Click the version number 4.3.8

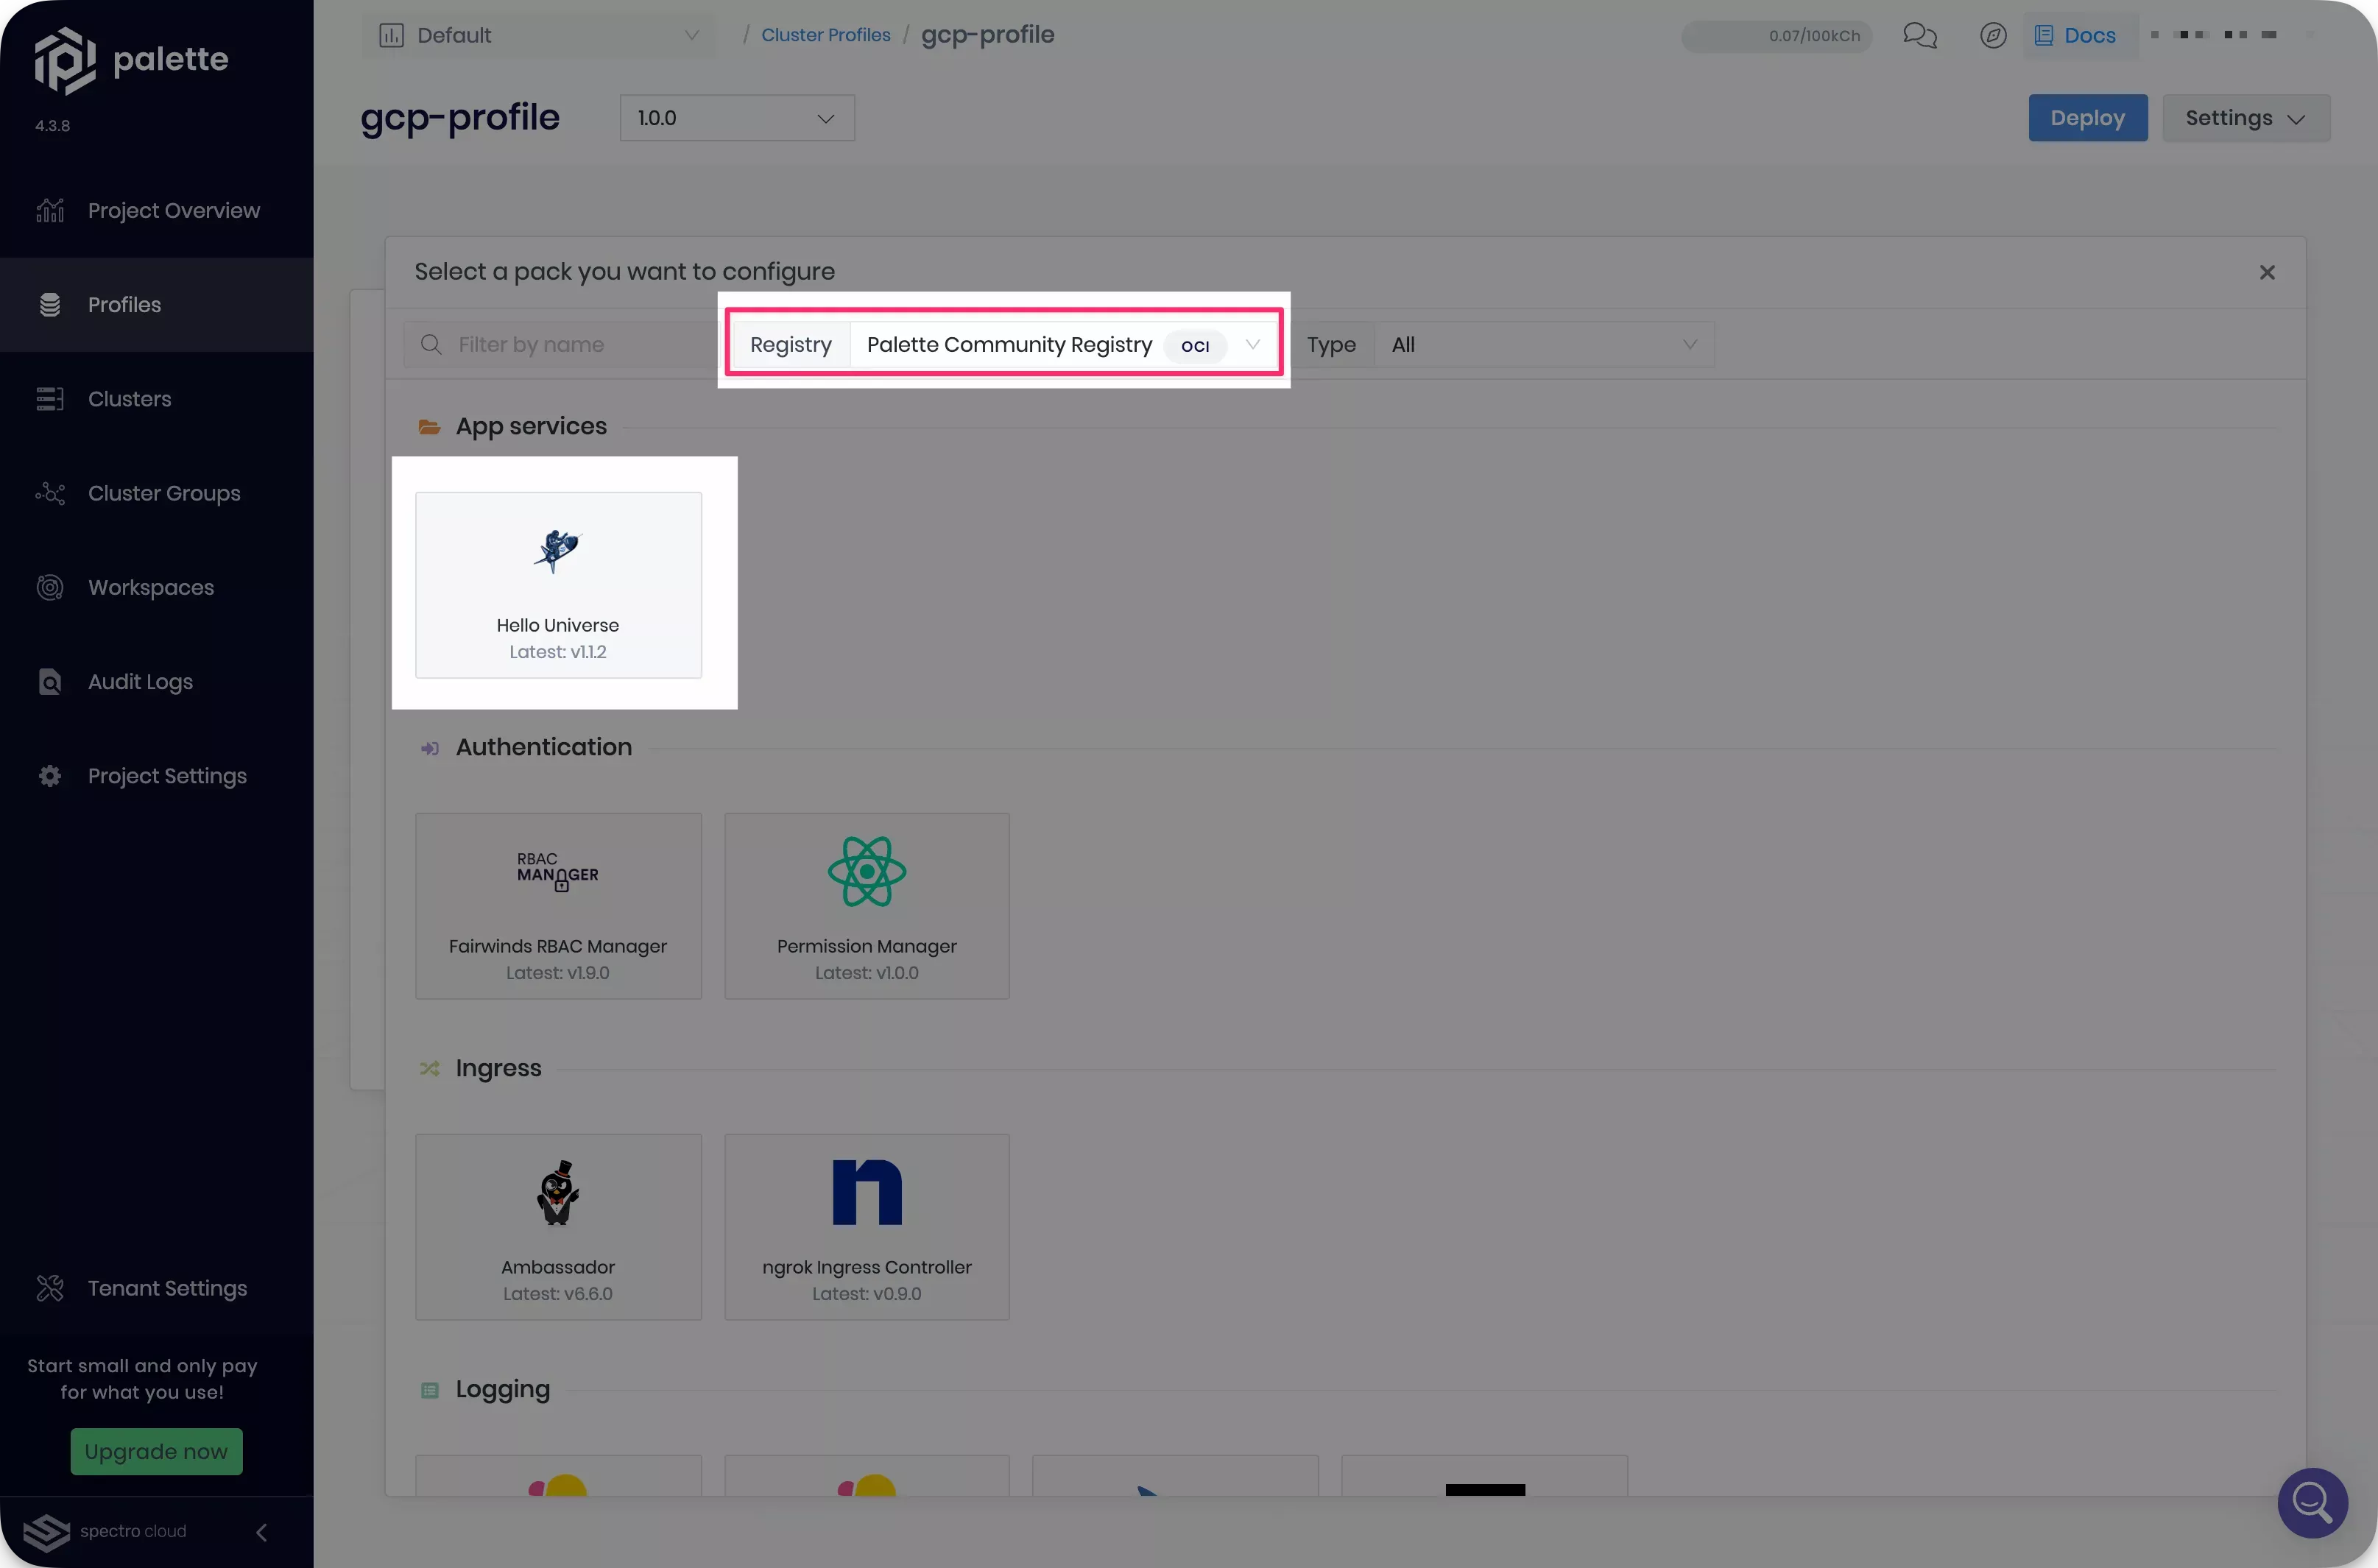click(53, 126)
